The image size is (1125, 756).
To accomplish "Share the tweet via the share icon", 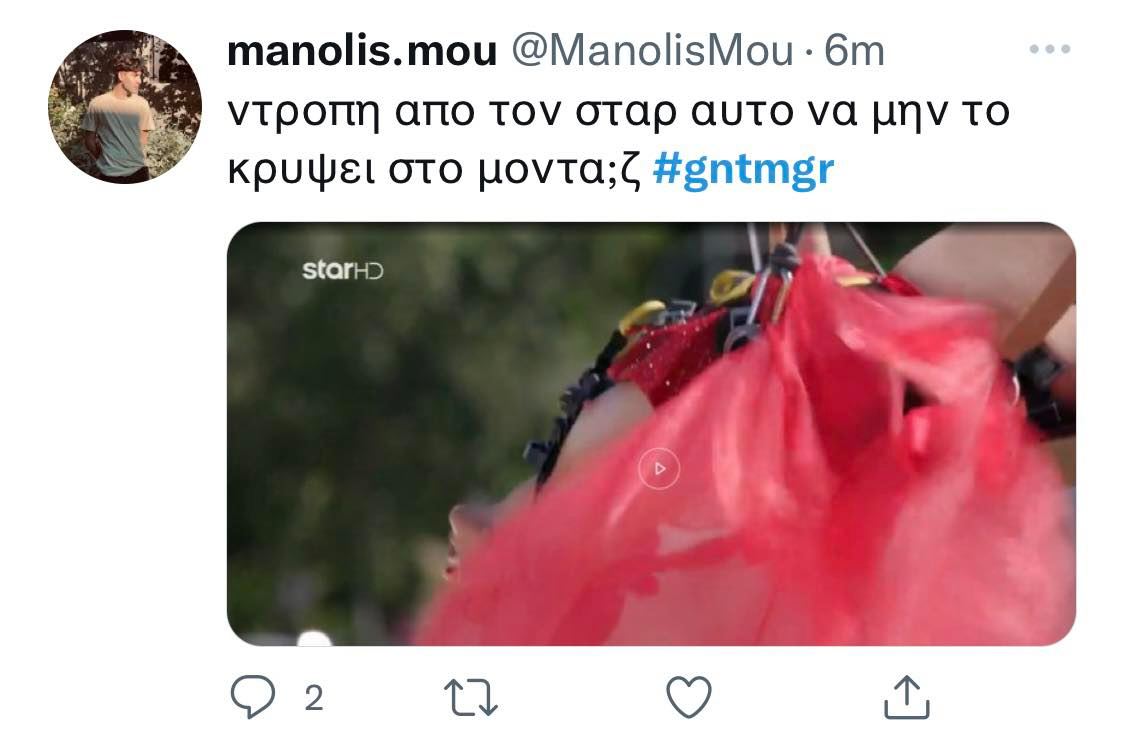I will 907,696.
